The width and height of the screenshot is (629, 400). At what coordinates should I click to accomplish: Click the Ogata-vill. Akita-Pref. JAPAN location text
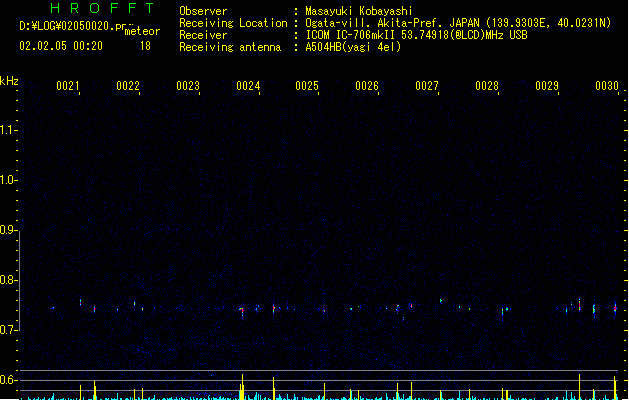pyautogui.click(x=458, y=23)
